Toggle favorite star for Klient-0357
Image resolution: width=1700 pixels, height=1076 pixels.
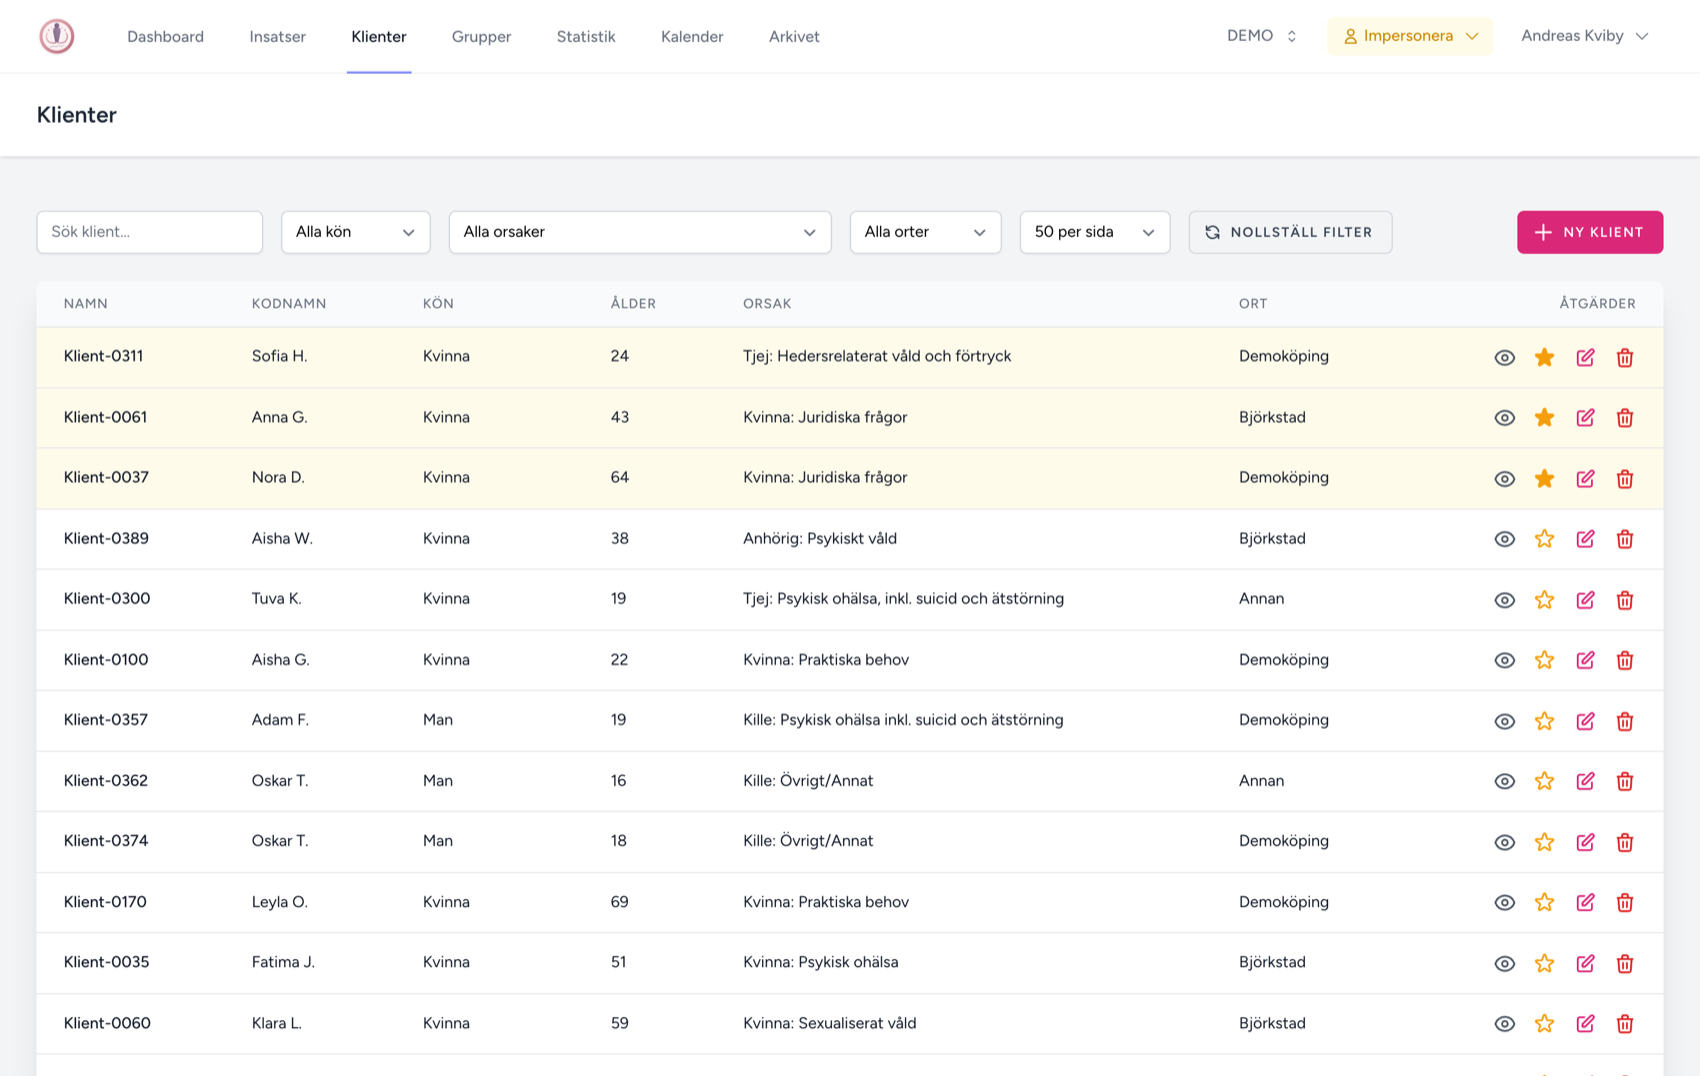point(1544,720)
